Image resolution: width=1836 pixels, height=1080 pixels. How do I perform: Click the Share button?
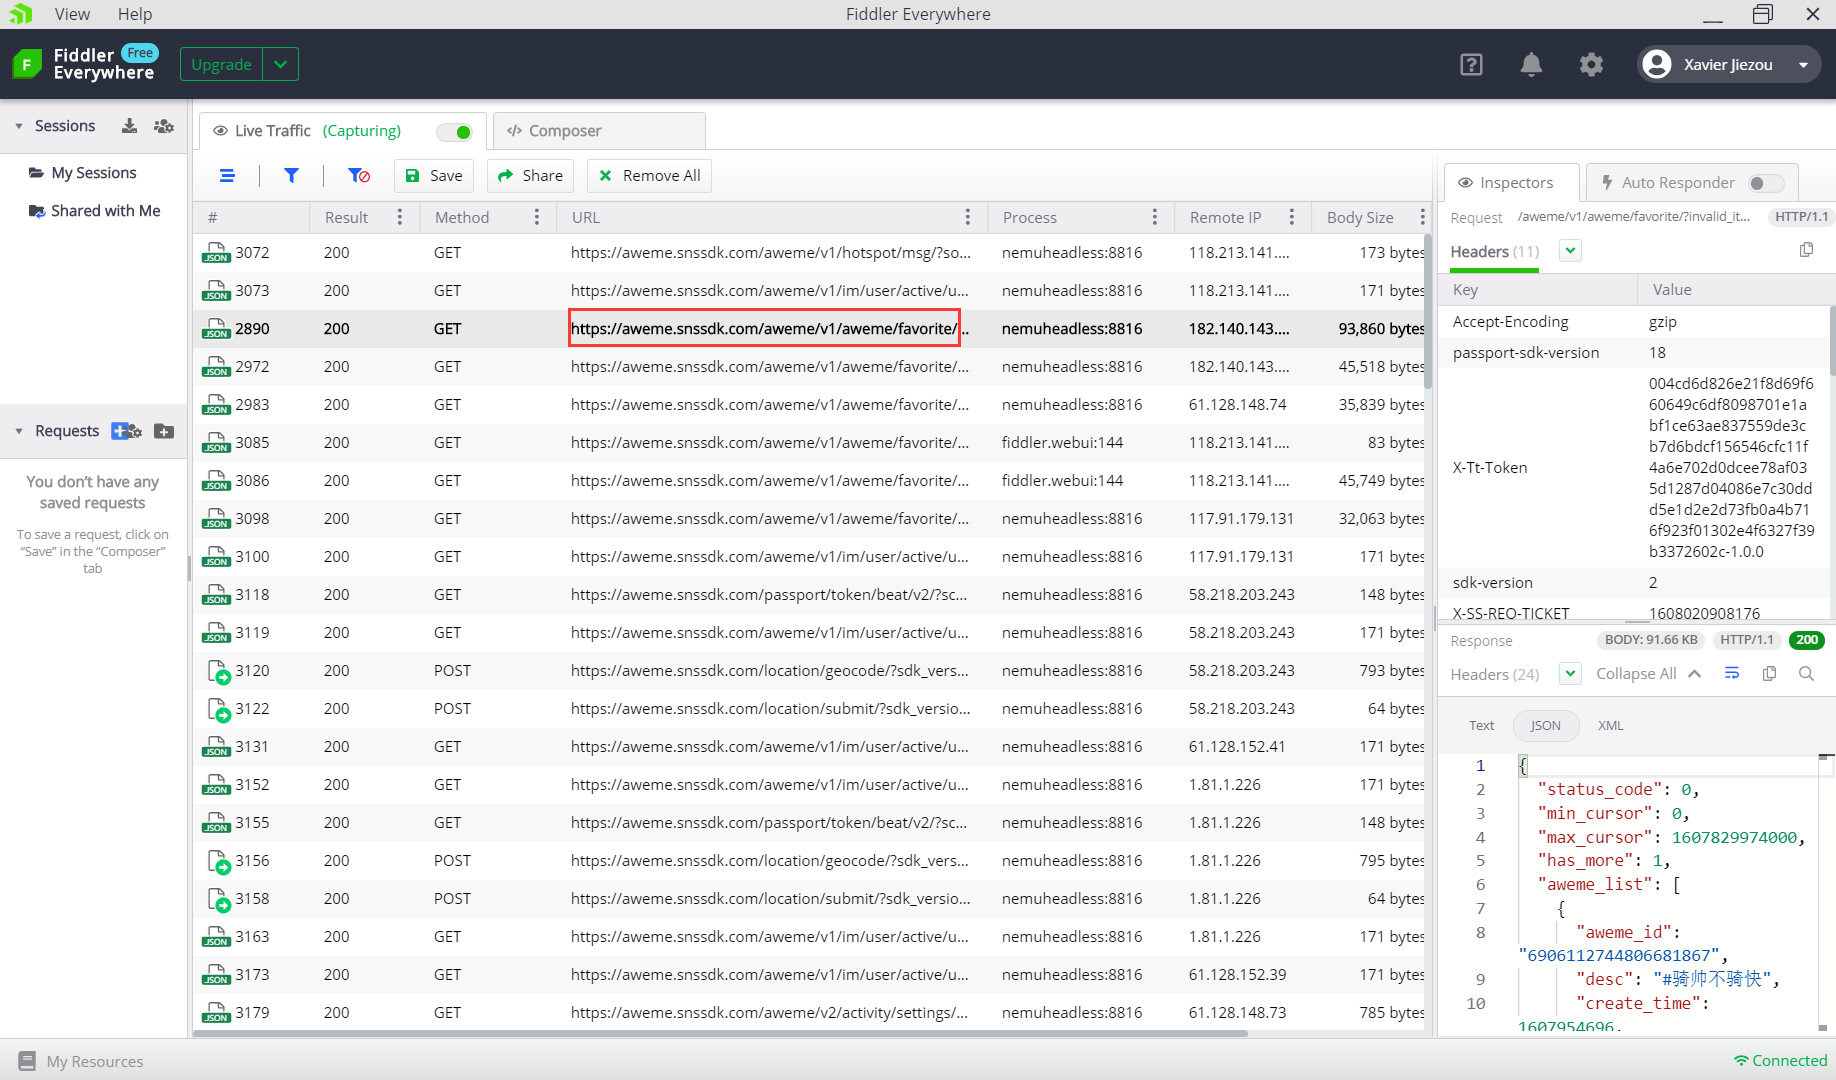[x=530, y=176]
